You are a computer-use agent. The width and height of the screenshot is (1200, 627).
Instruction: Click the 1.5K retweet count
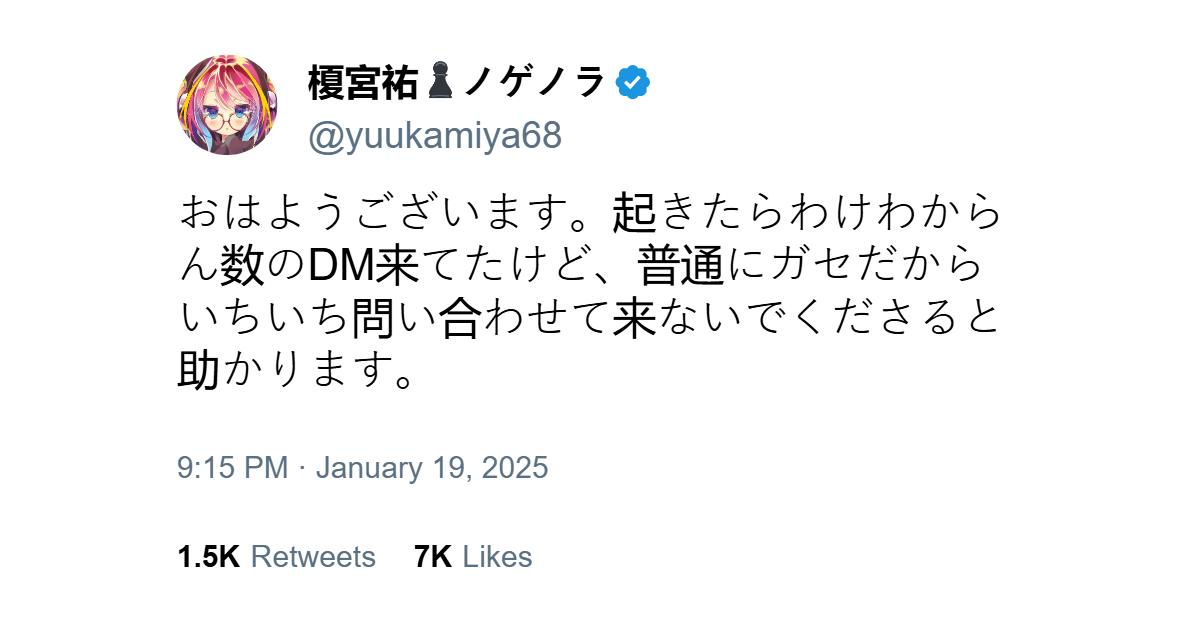(x=208, y=557)
